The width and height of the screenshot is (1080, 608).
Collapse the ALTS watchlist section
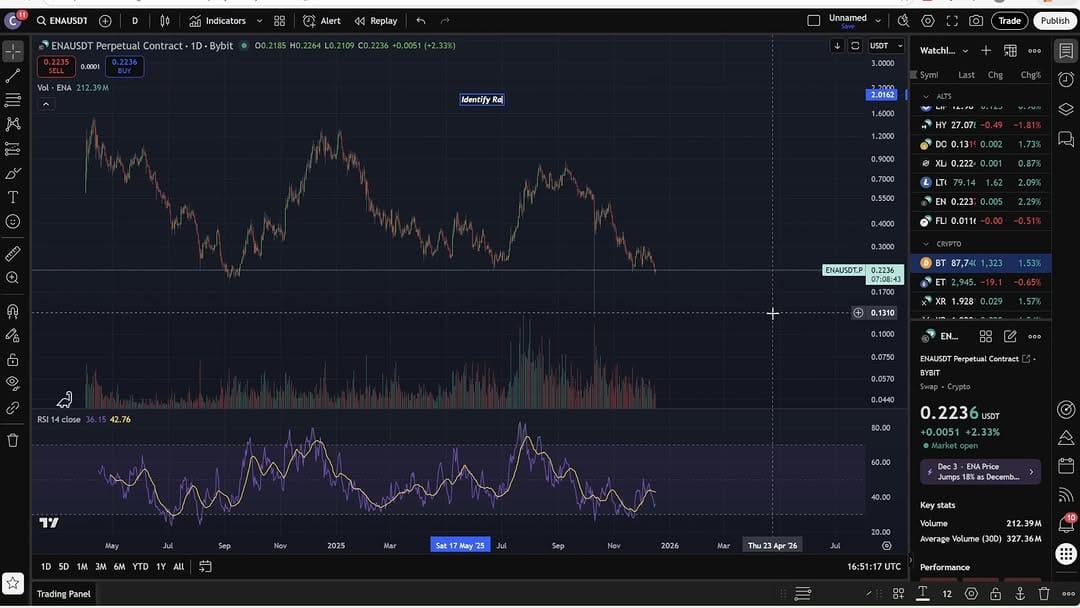[x=926, y=96]
